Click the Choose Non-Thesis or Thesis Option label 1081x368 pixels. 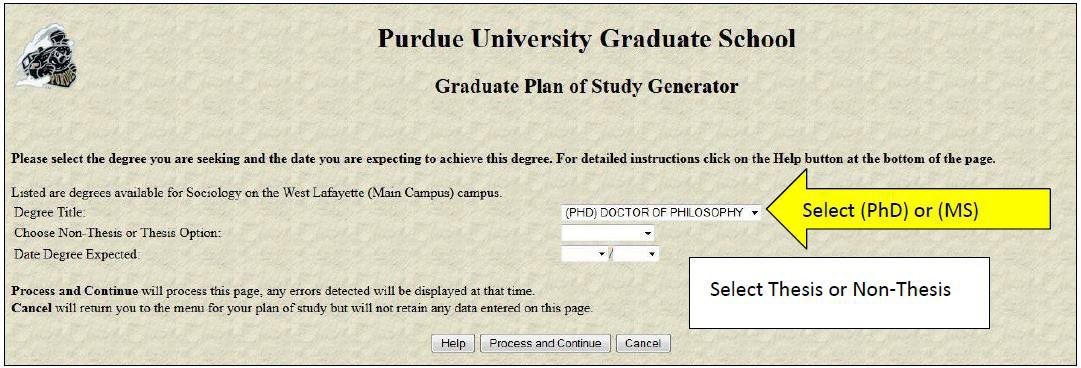(117, 233)
